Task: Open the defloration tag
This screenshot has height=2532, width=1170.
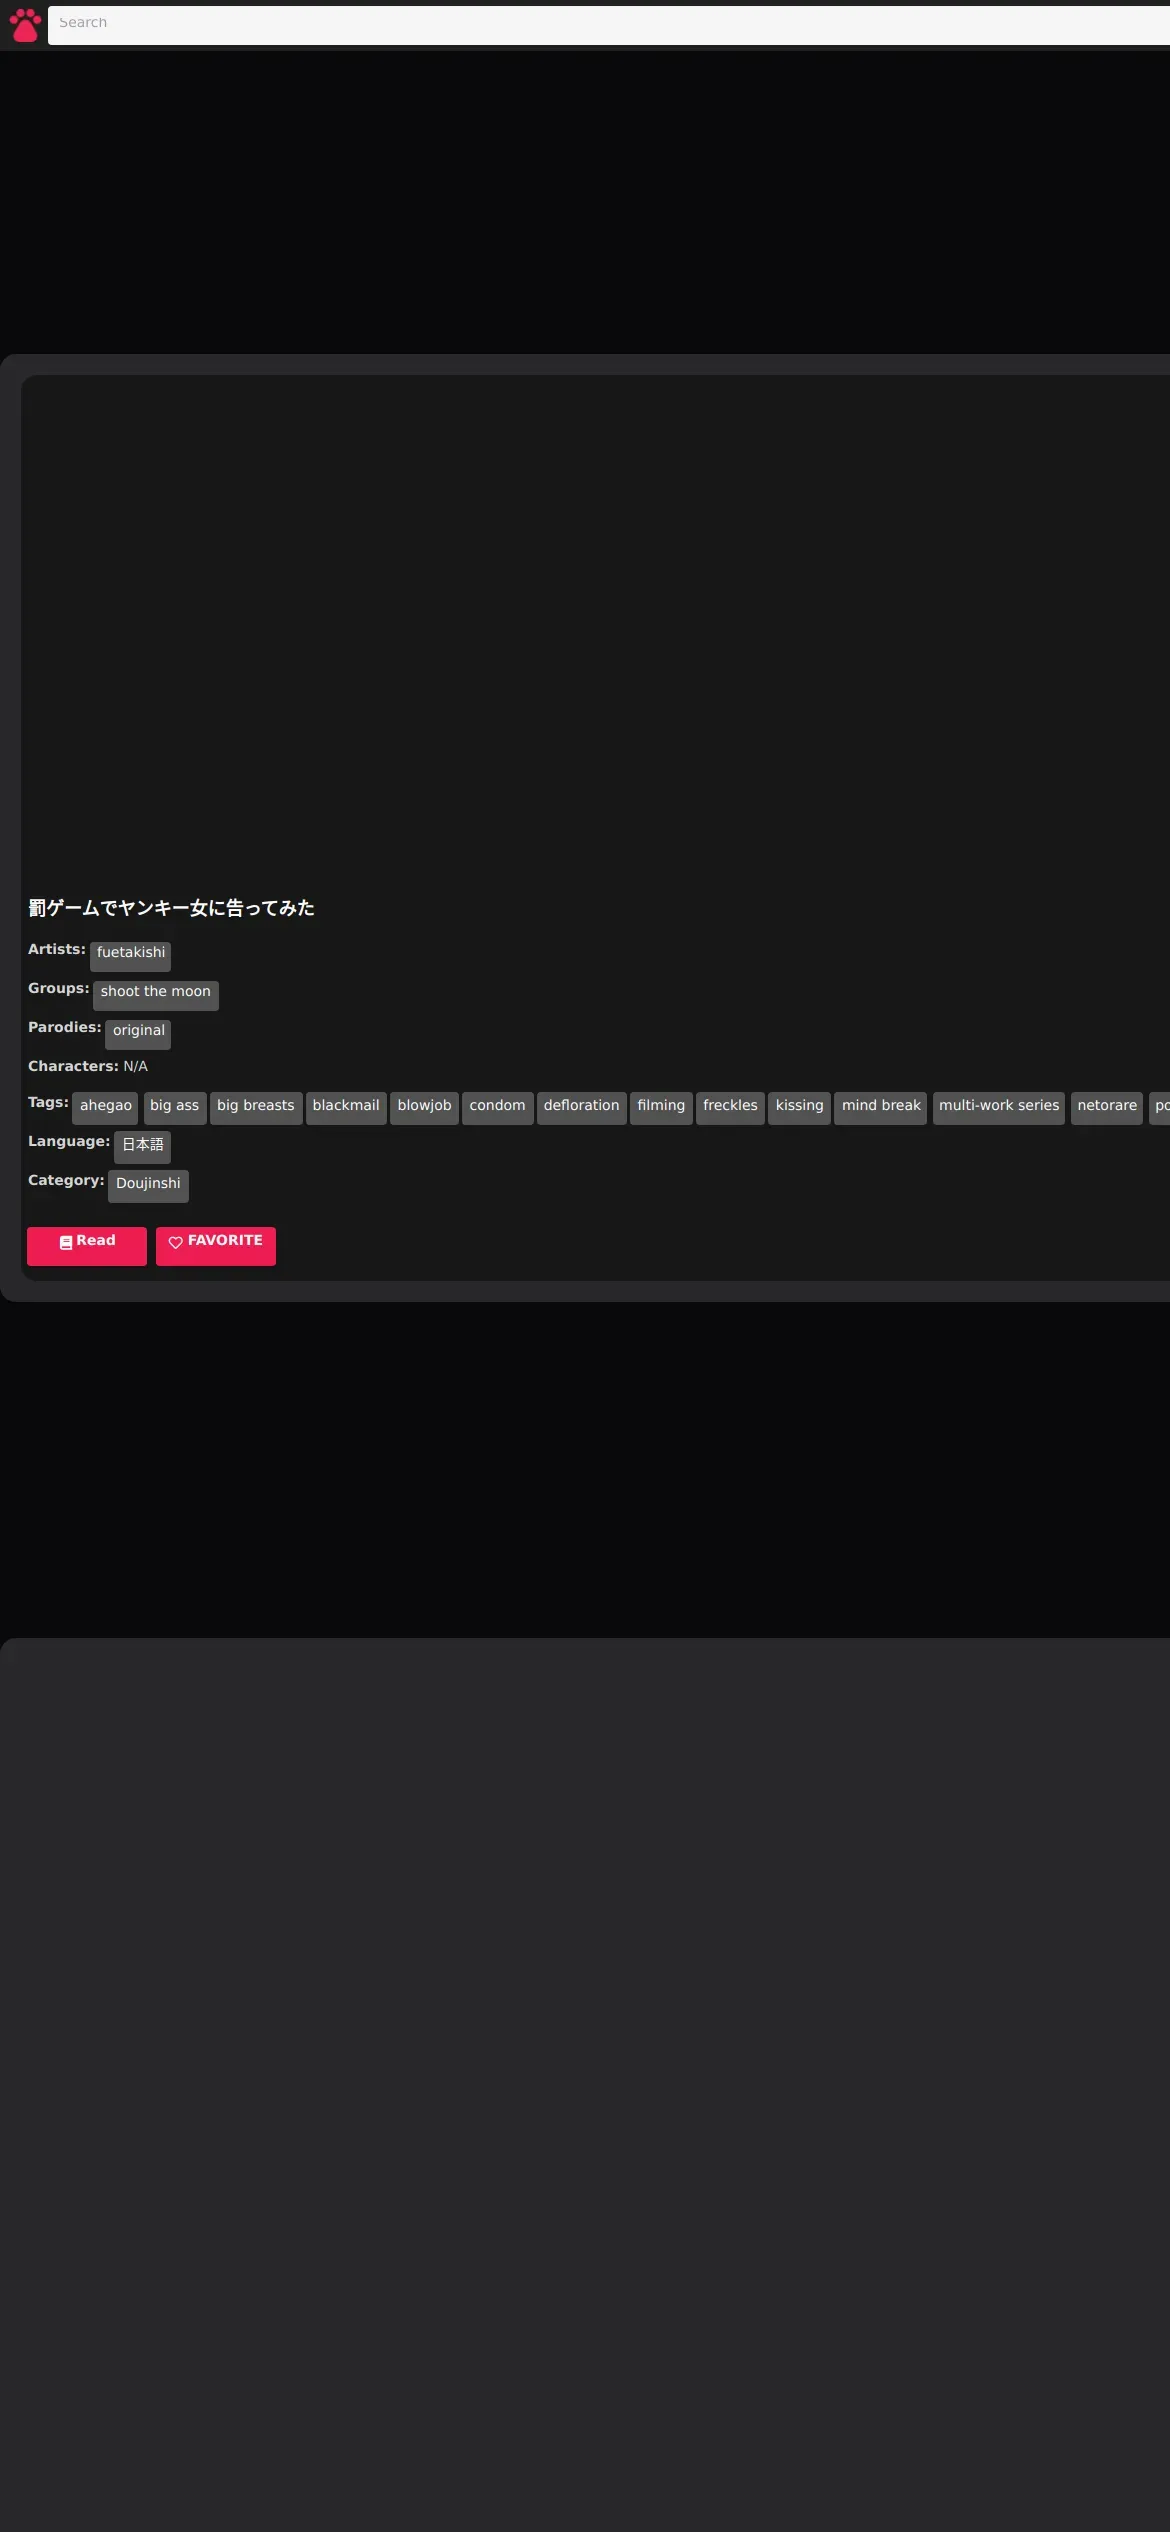Action: click(x=581, y=1108)
